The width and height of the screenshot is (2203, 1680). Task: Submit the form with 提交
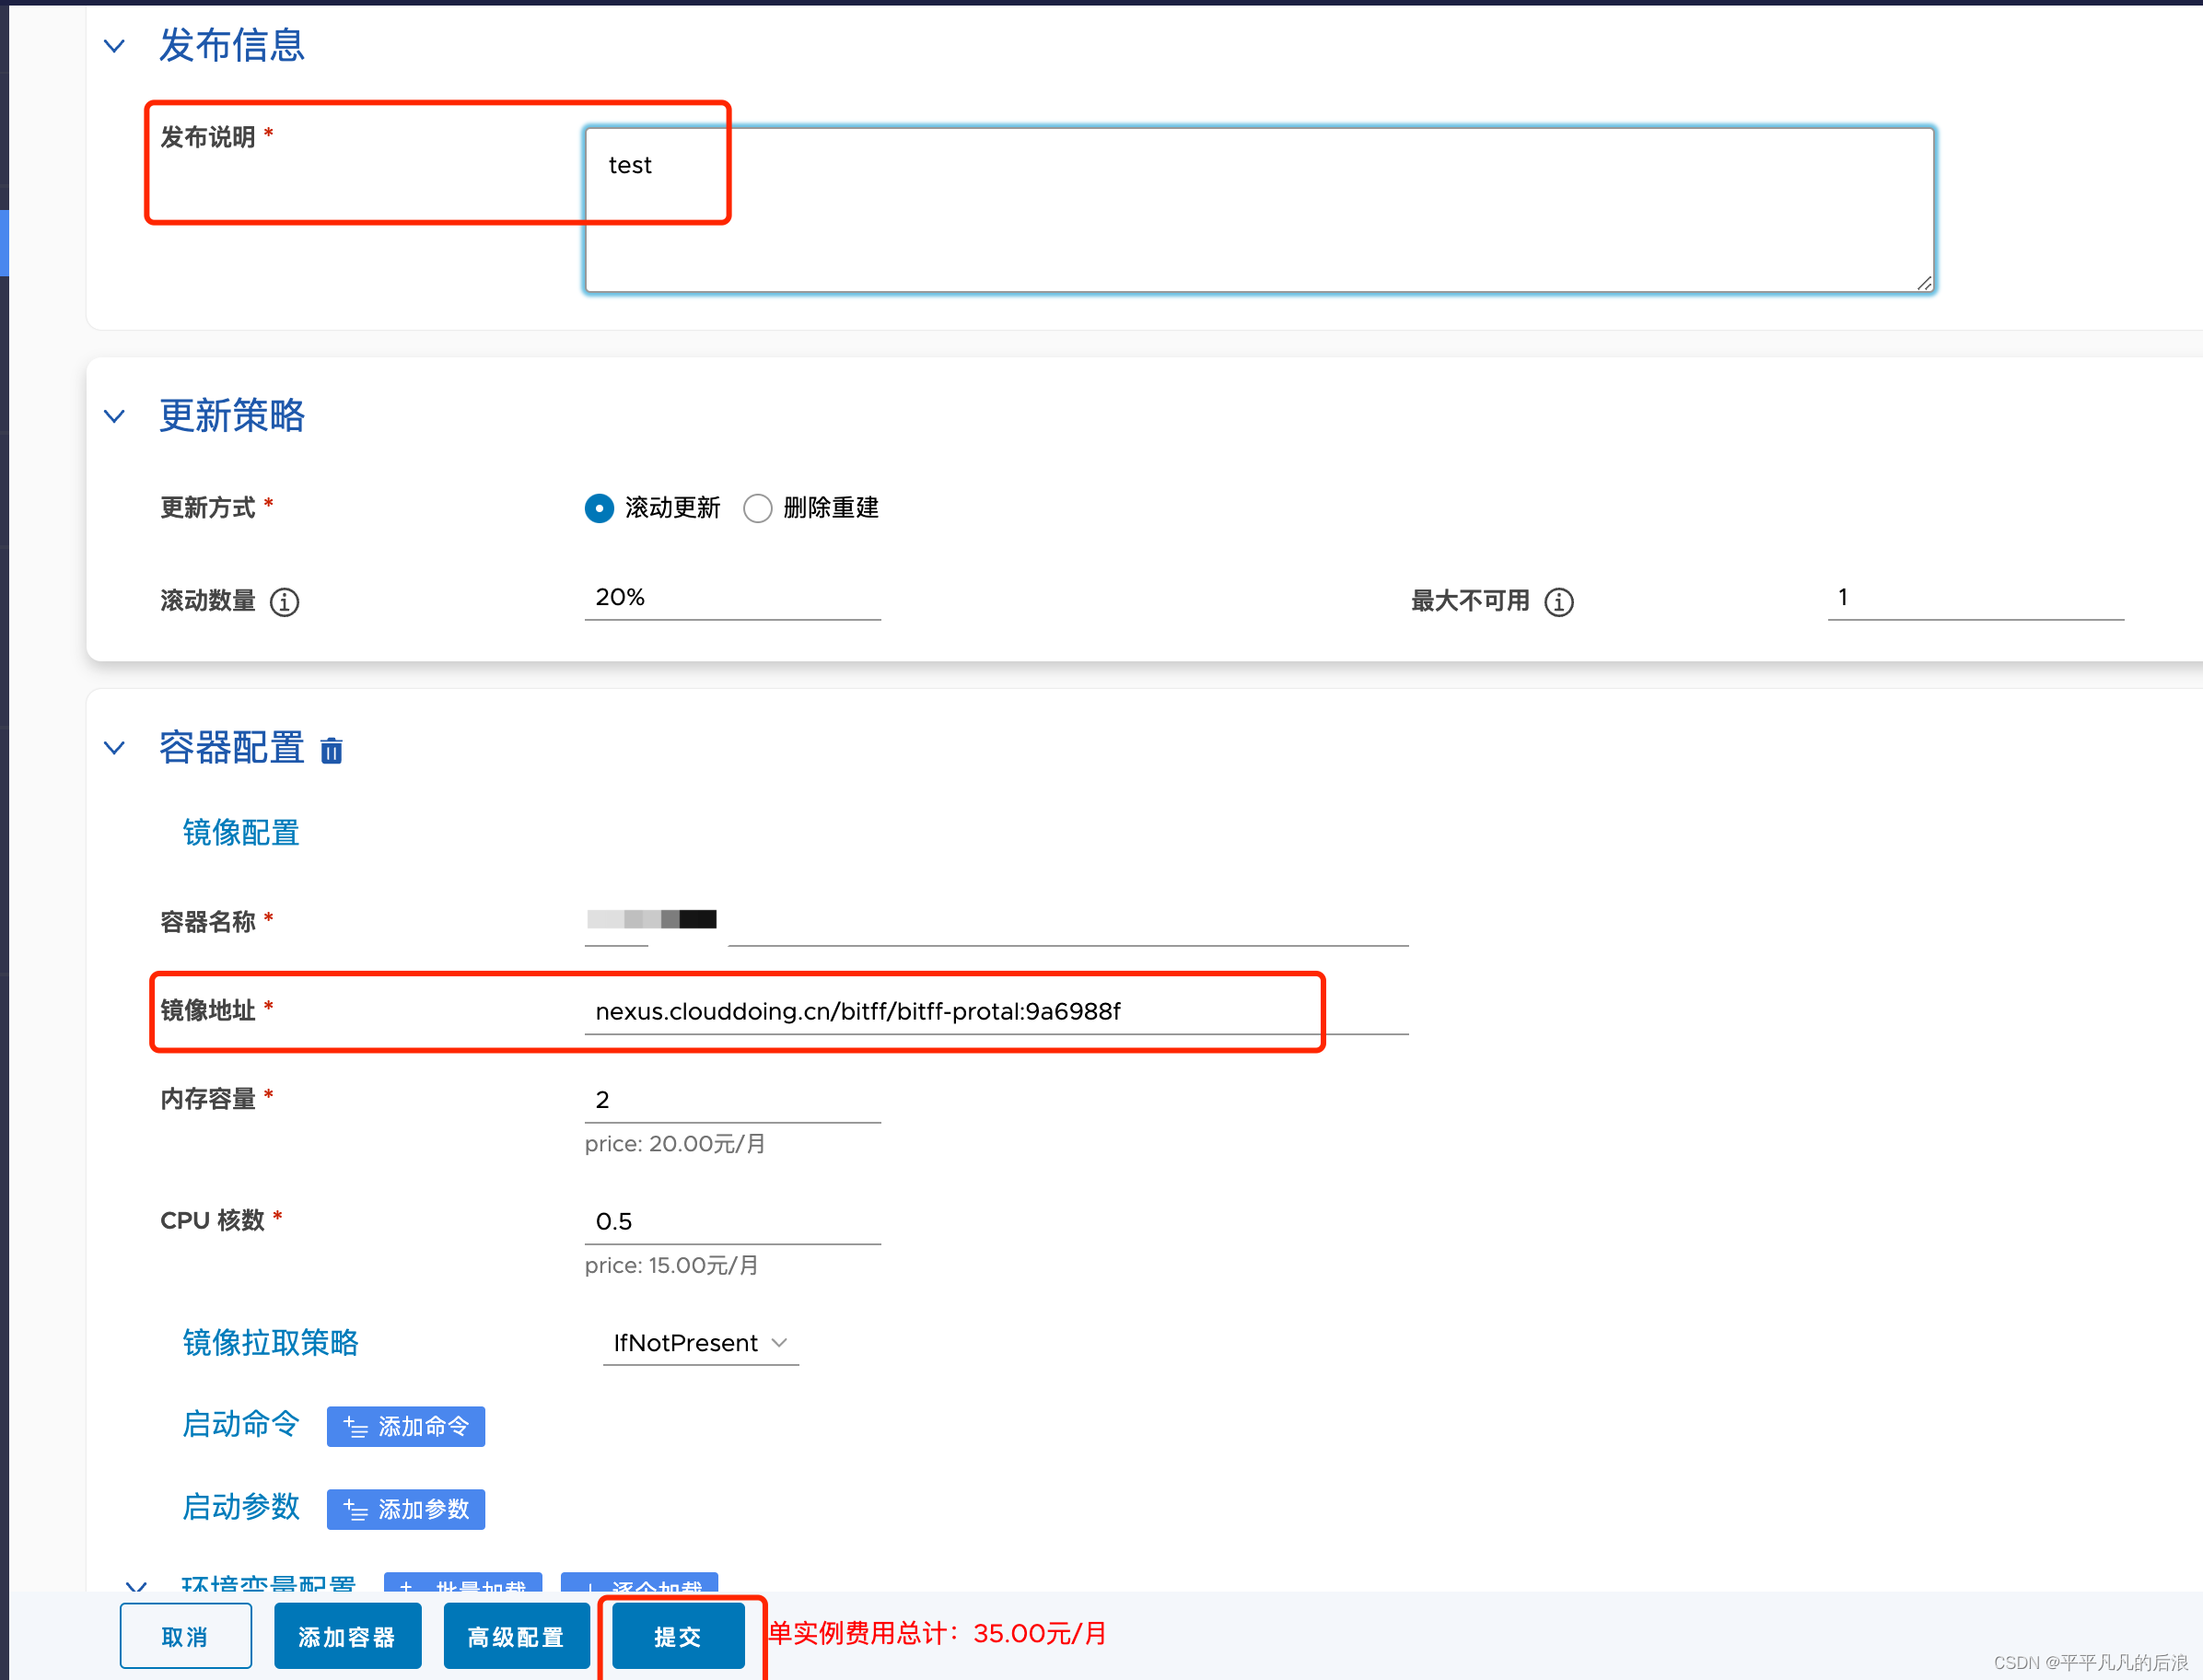(x=678, y=1636)
